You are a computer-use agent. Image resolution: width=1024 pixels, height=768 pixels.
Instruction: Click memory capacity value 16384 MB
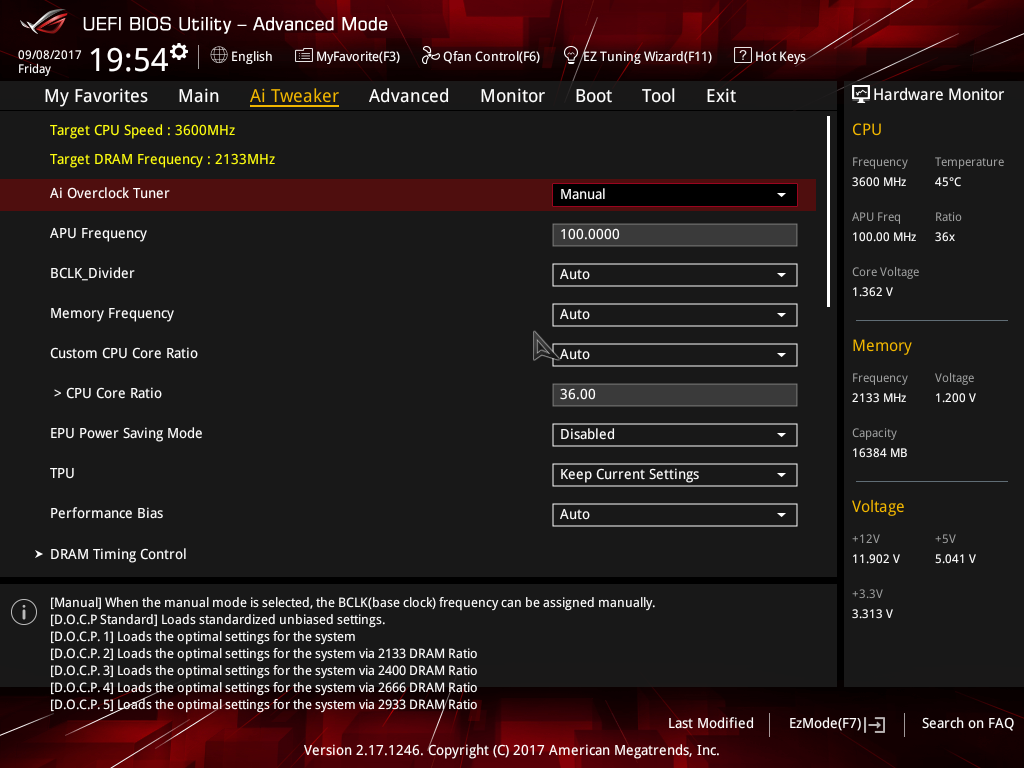coord(880,453)
